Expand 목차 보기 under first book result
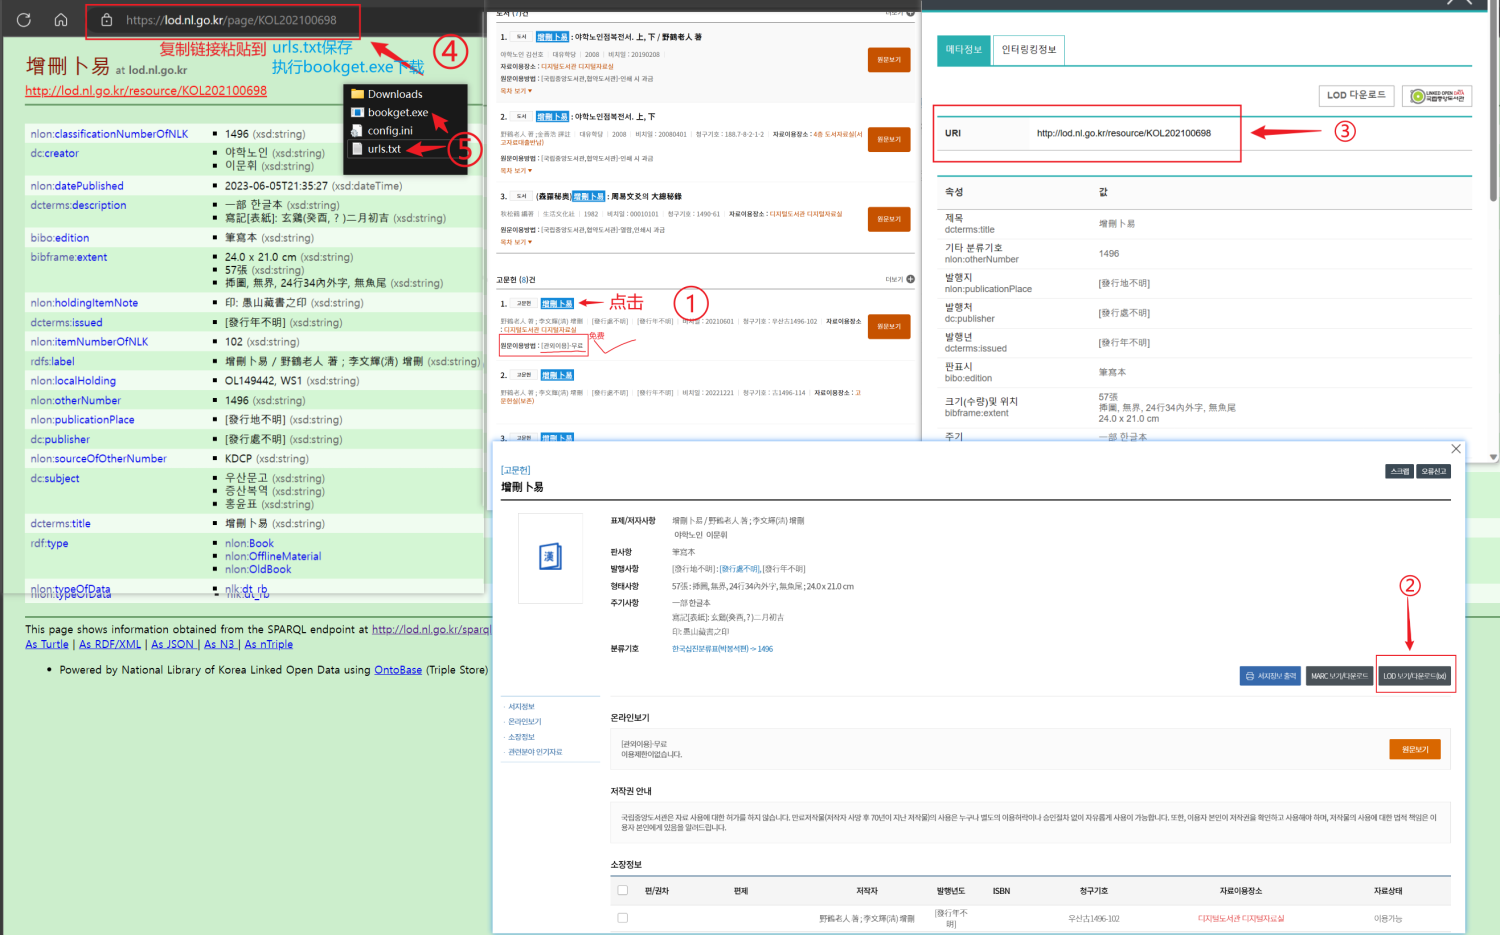The height and width of the screenshot is (935, 1500). [x=516, y=91]
